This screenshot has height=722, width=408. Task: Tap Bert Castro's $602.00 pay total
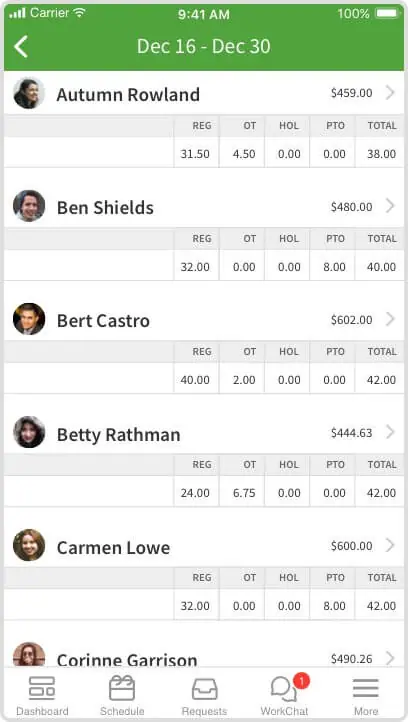(351, 320)
